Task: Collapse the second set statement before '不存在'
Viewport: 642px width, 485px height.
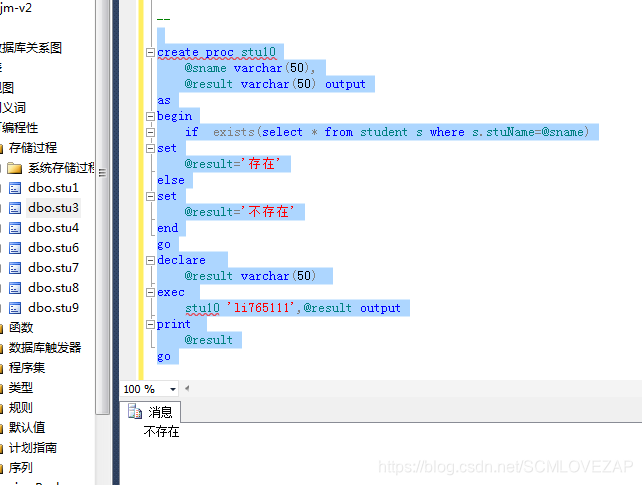Action: click(150, 196)
